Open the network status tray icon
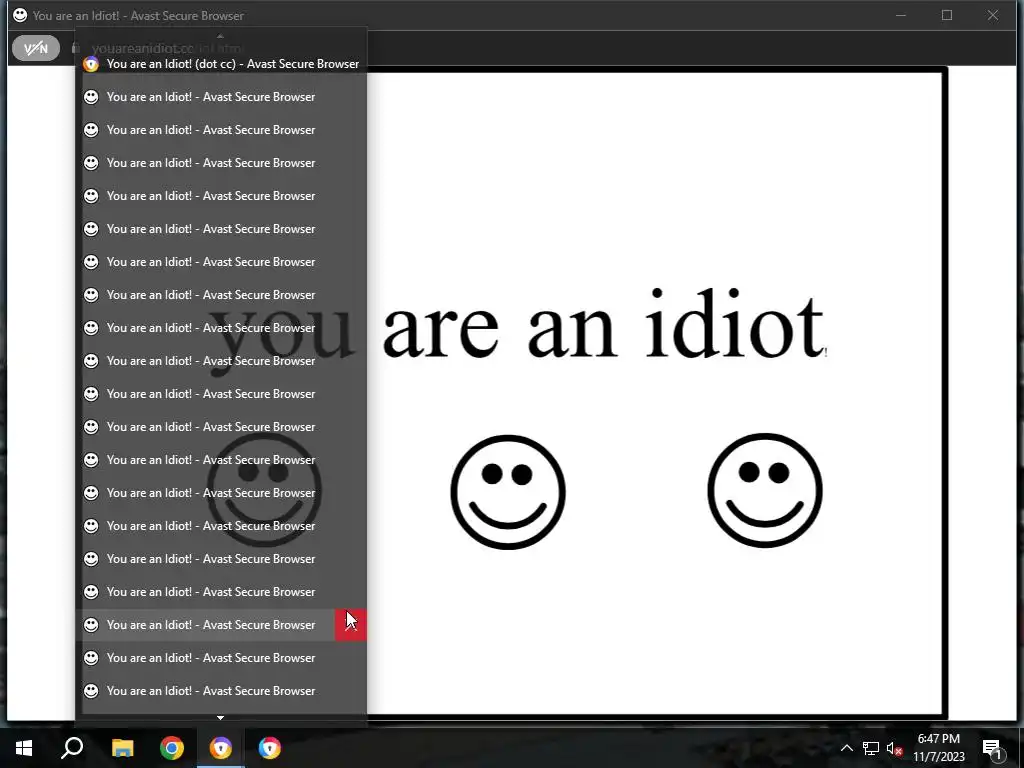Viewport: 1024px width, 768px height. 871,748
